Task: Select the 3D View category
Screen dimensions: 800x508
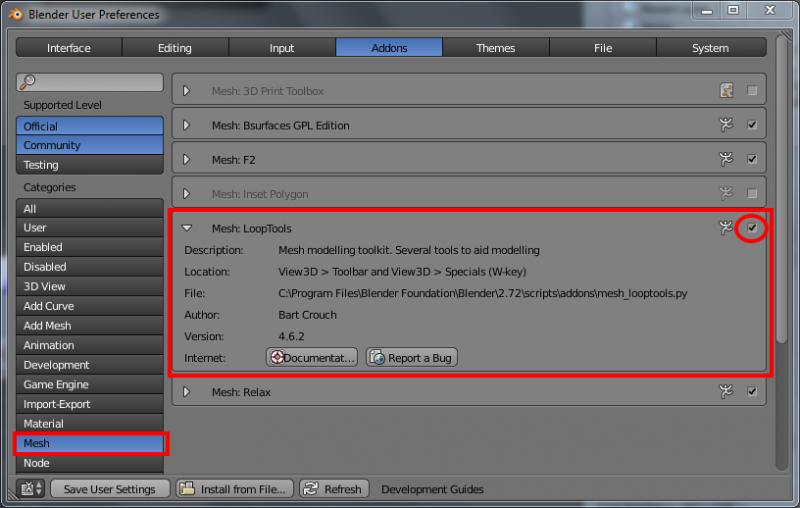Action: pyautogui.click(x=90, y=286)
